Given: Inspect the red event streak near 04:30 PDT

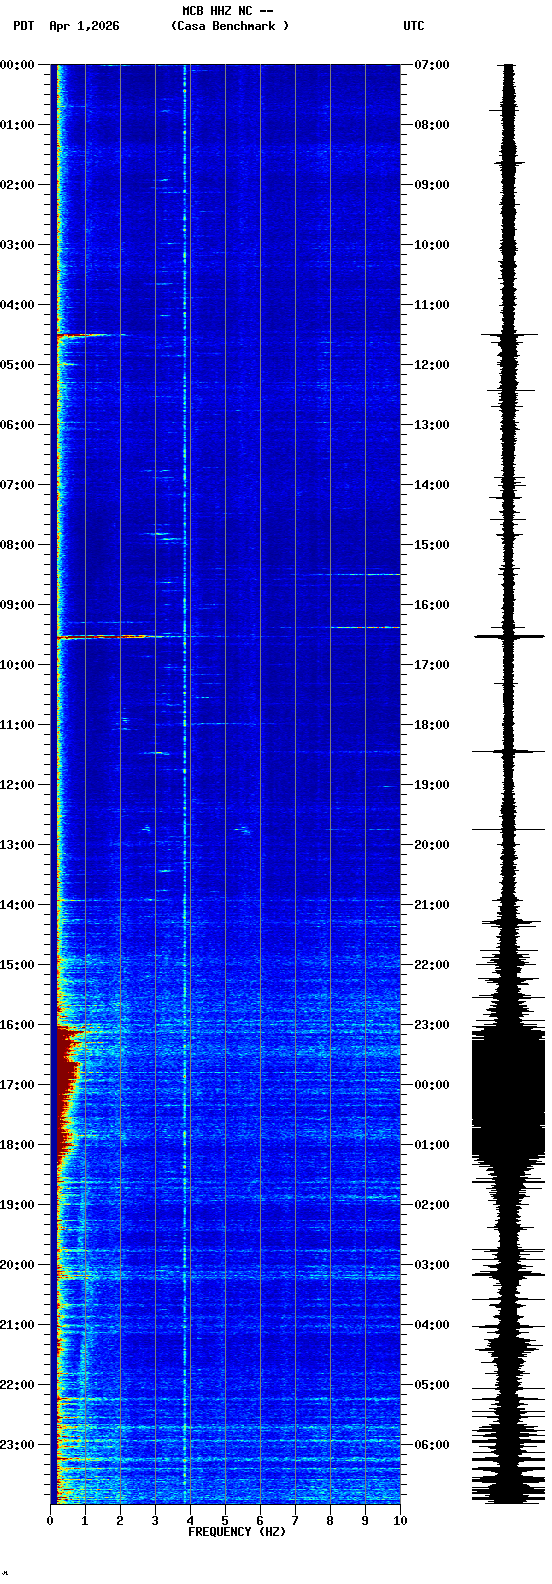Looking at the screenshot, I should [90, 336].
